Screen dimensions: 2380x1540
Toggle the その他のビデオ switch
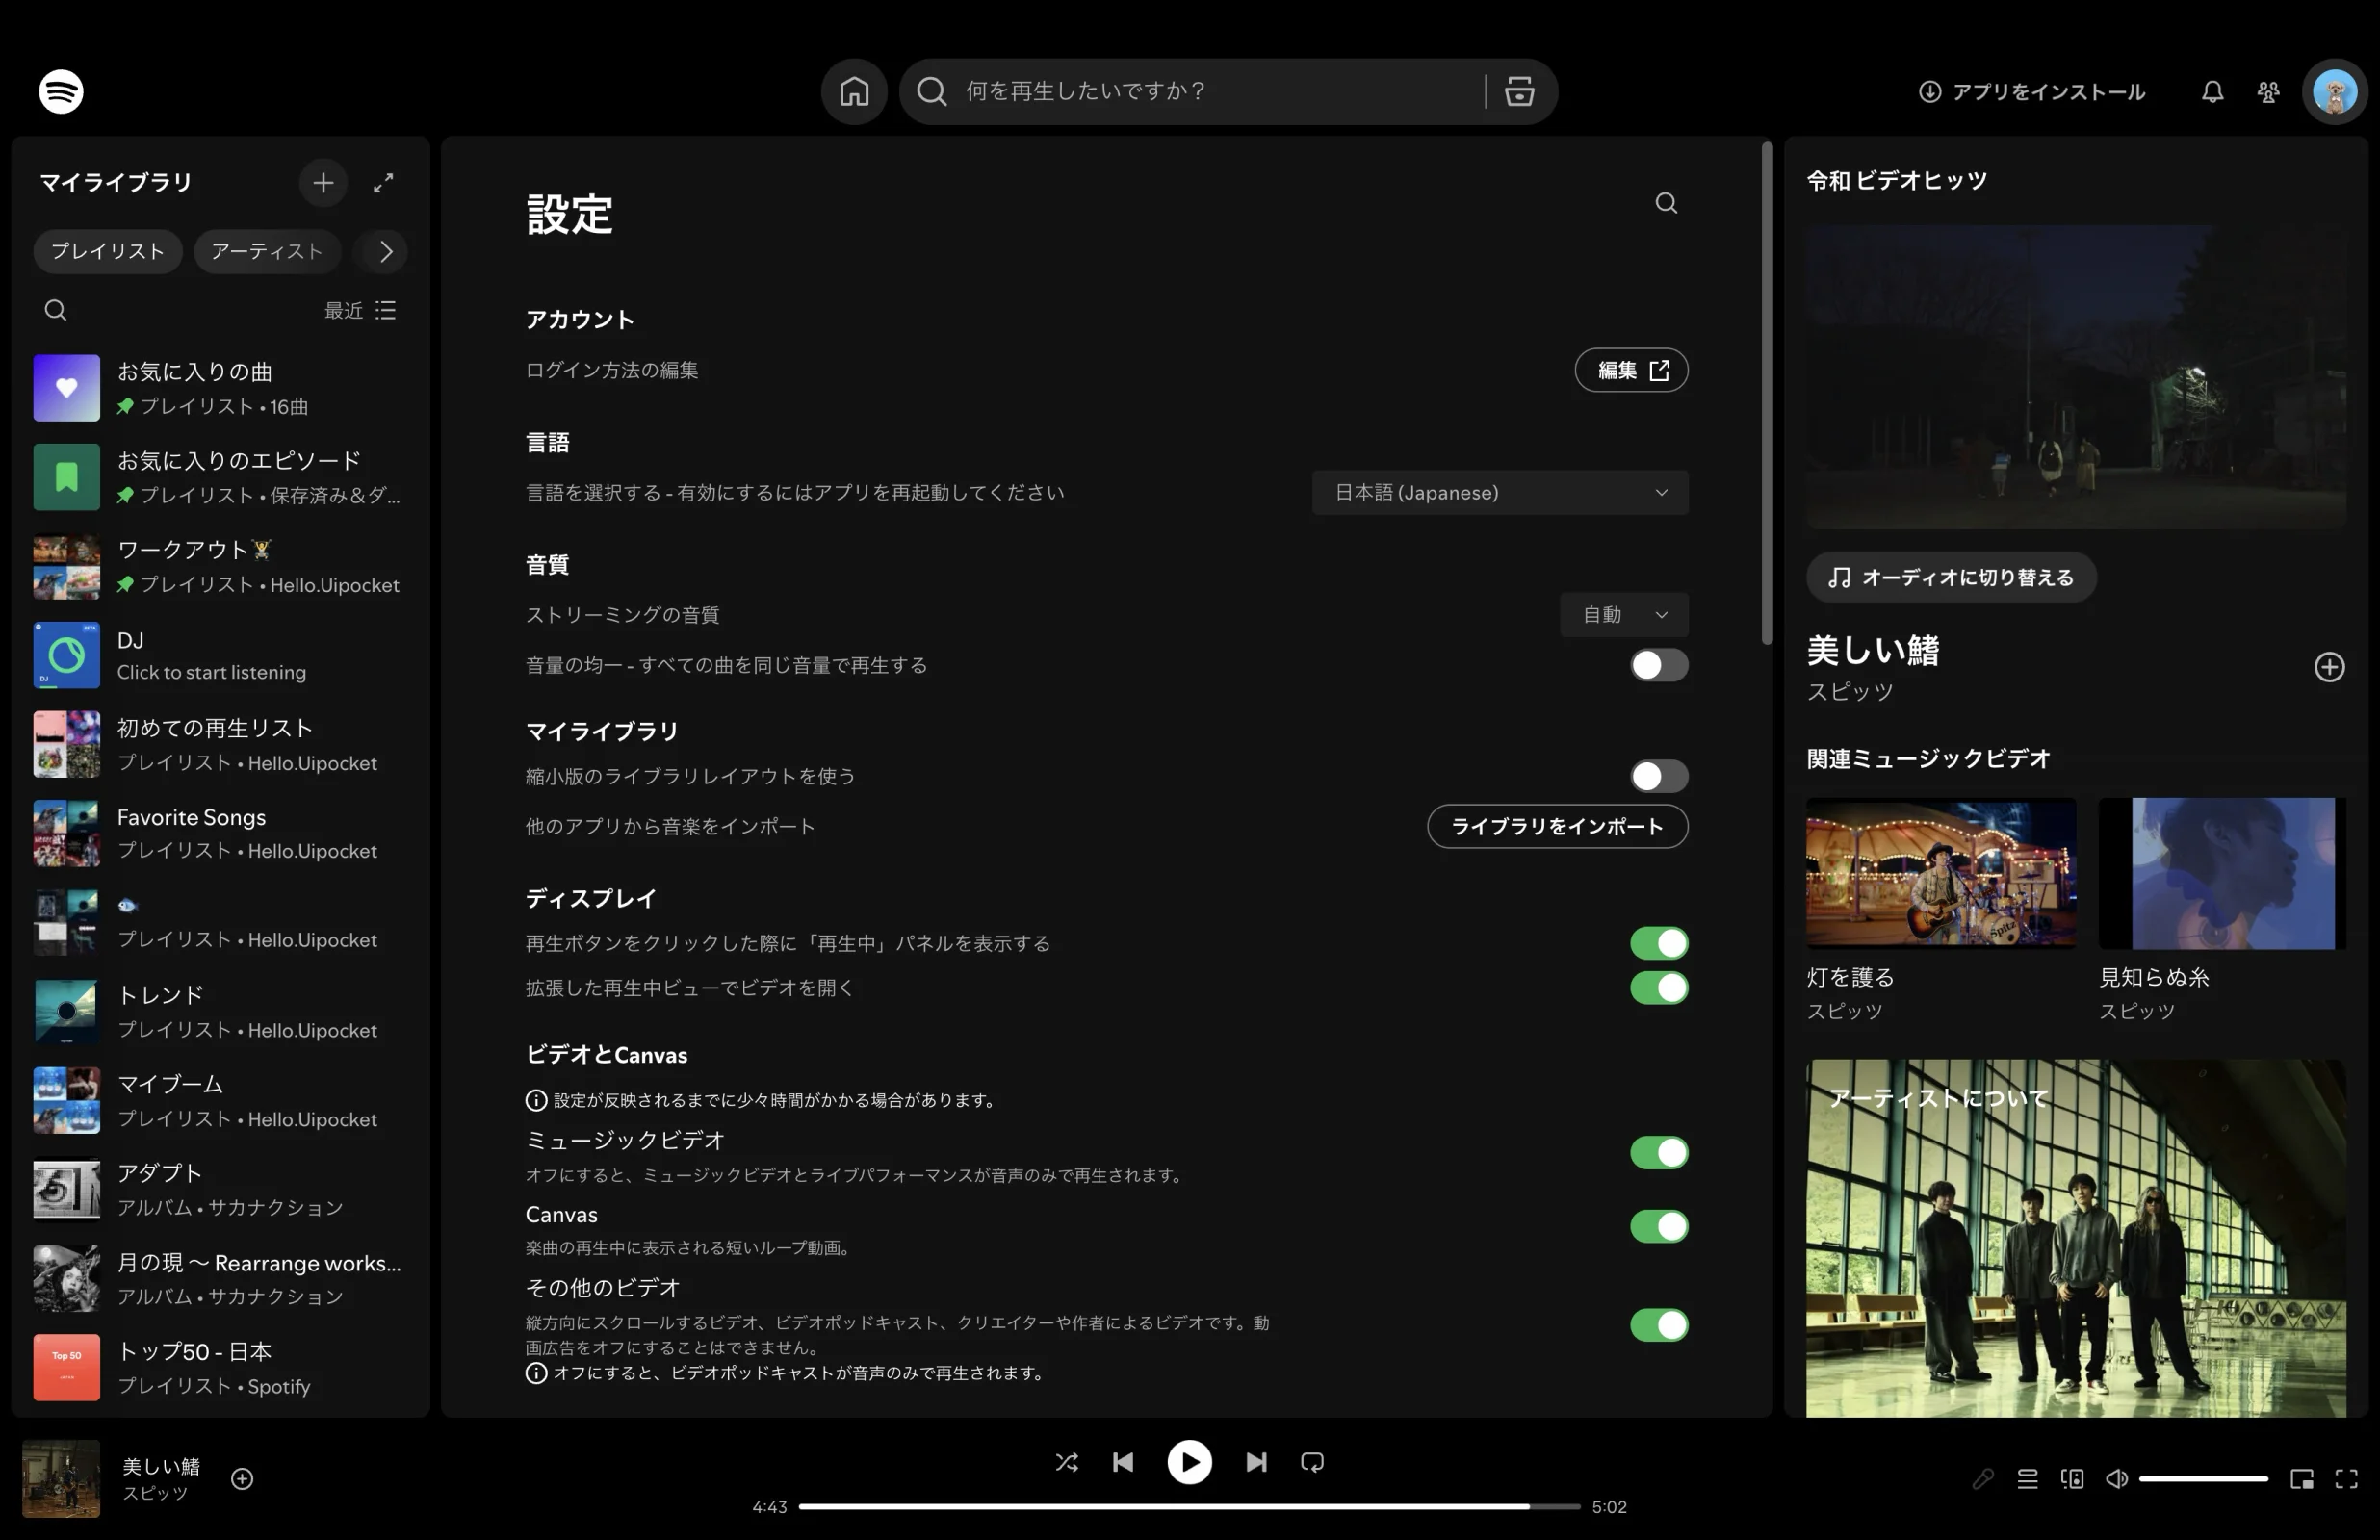click(1658, 1325)
